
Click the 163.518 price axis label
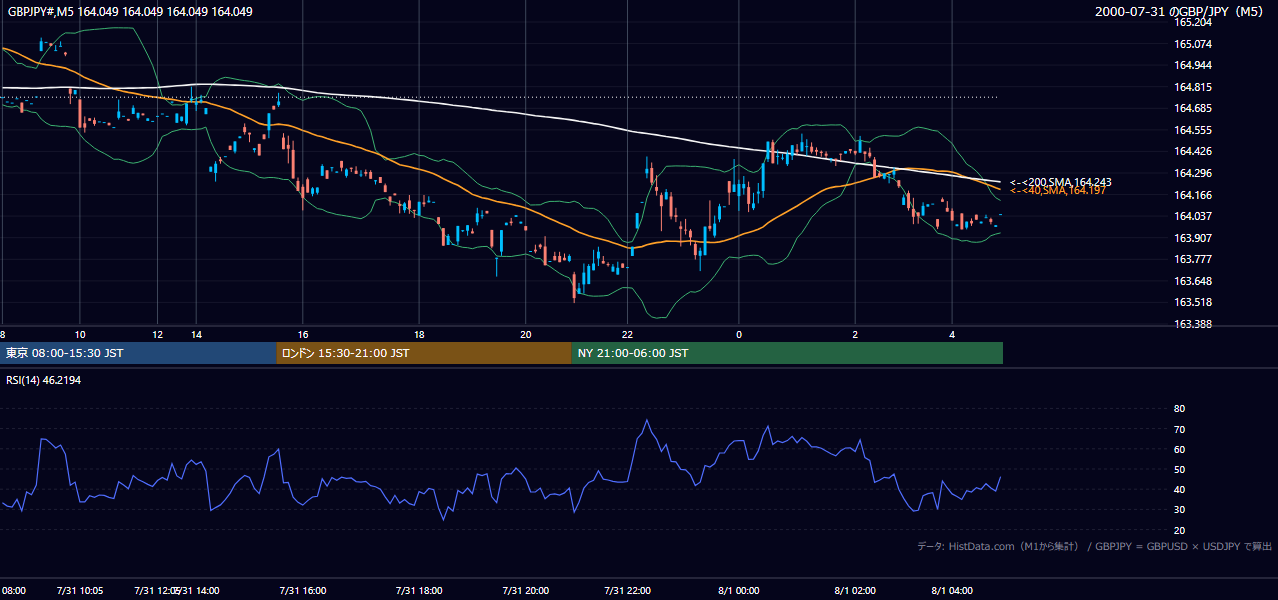coord(1193,302)
